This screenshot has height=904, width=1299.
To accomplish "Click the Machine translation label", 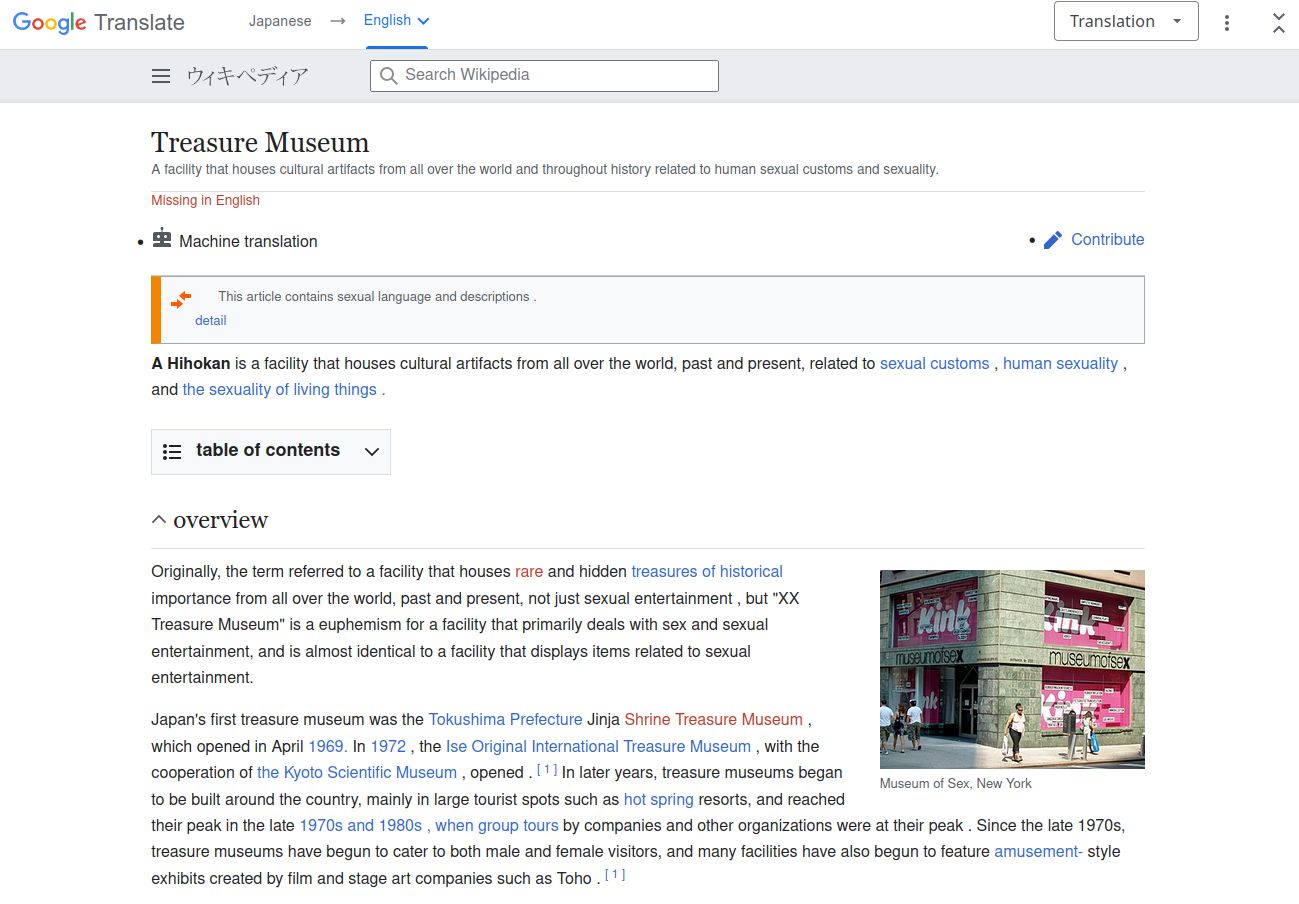I will pyautogui.click(x=248, y=242).
